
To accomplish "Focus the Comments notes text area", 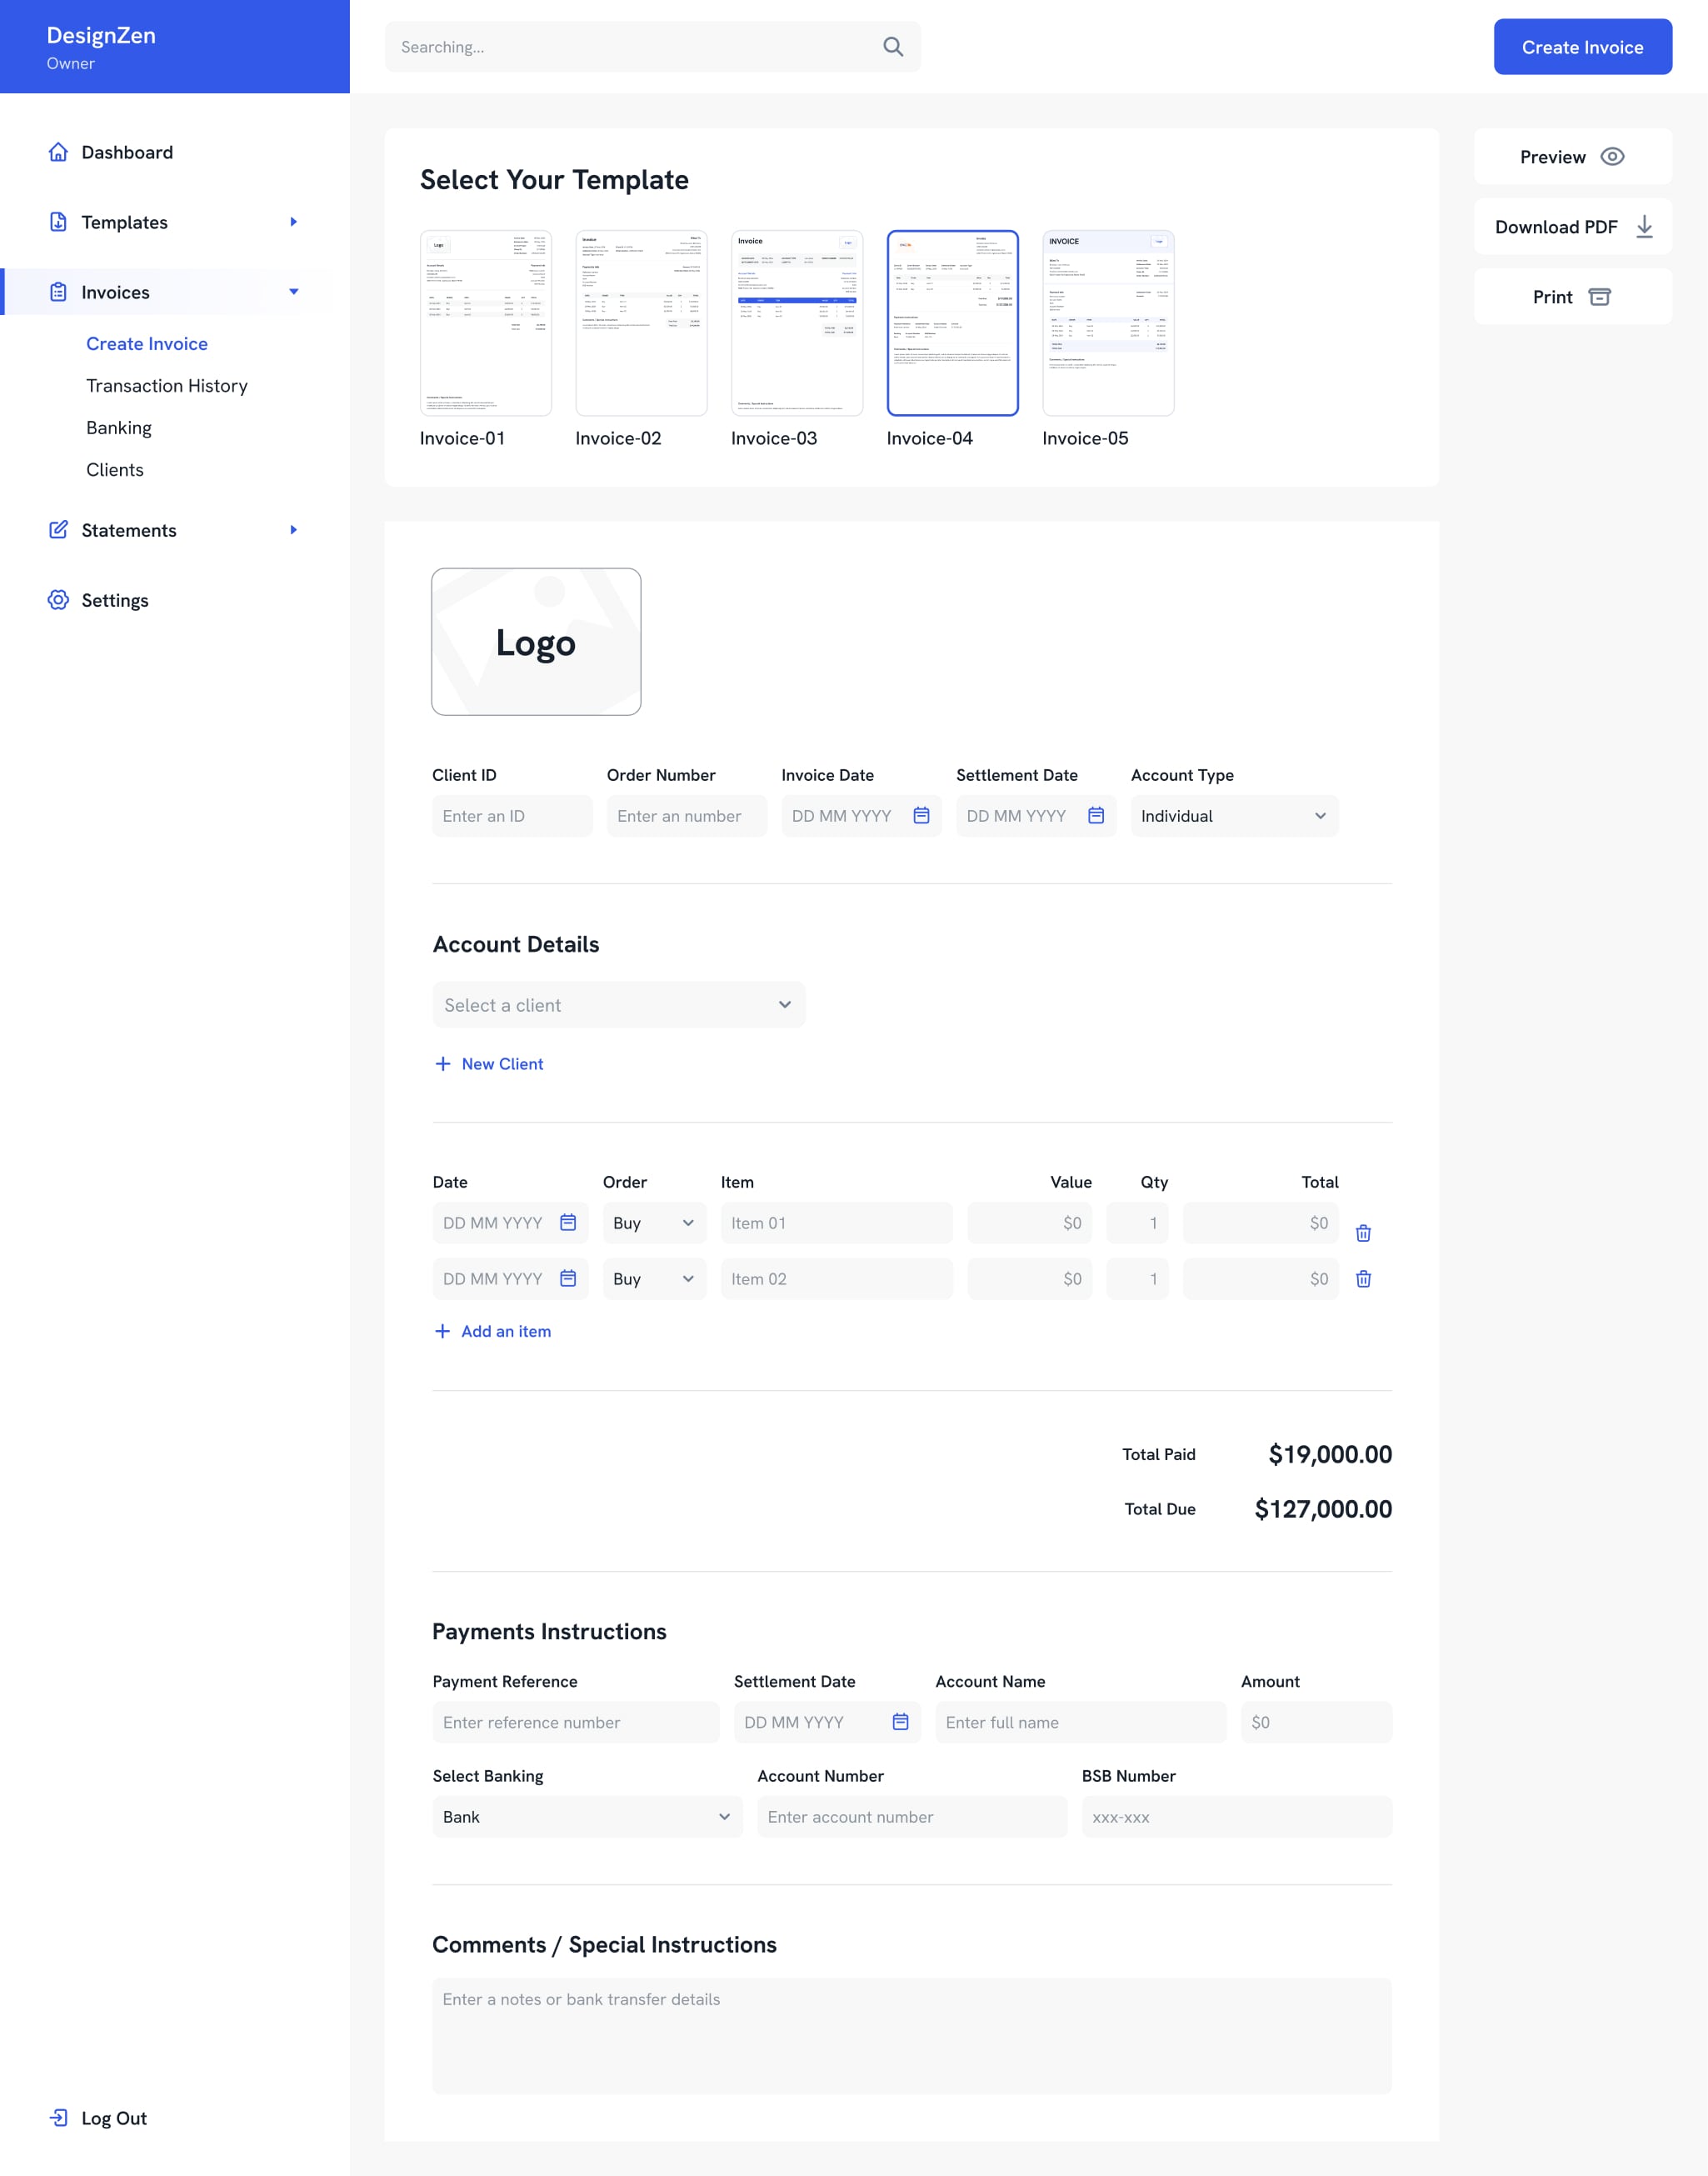I will (x=911, y=2036).
